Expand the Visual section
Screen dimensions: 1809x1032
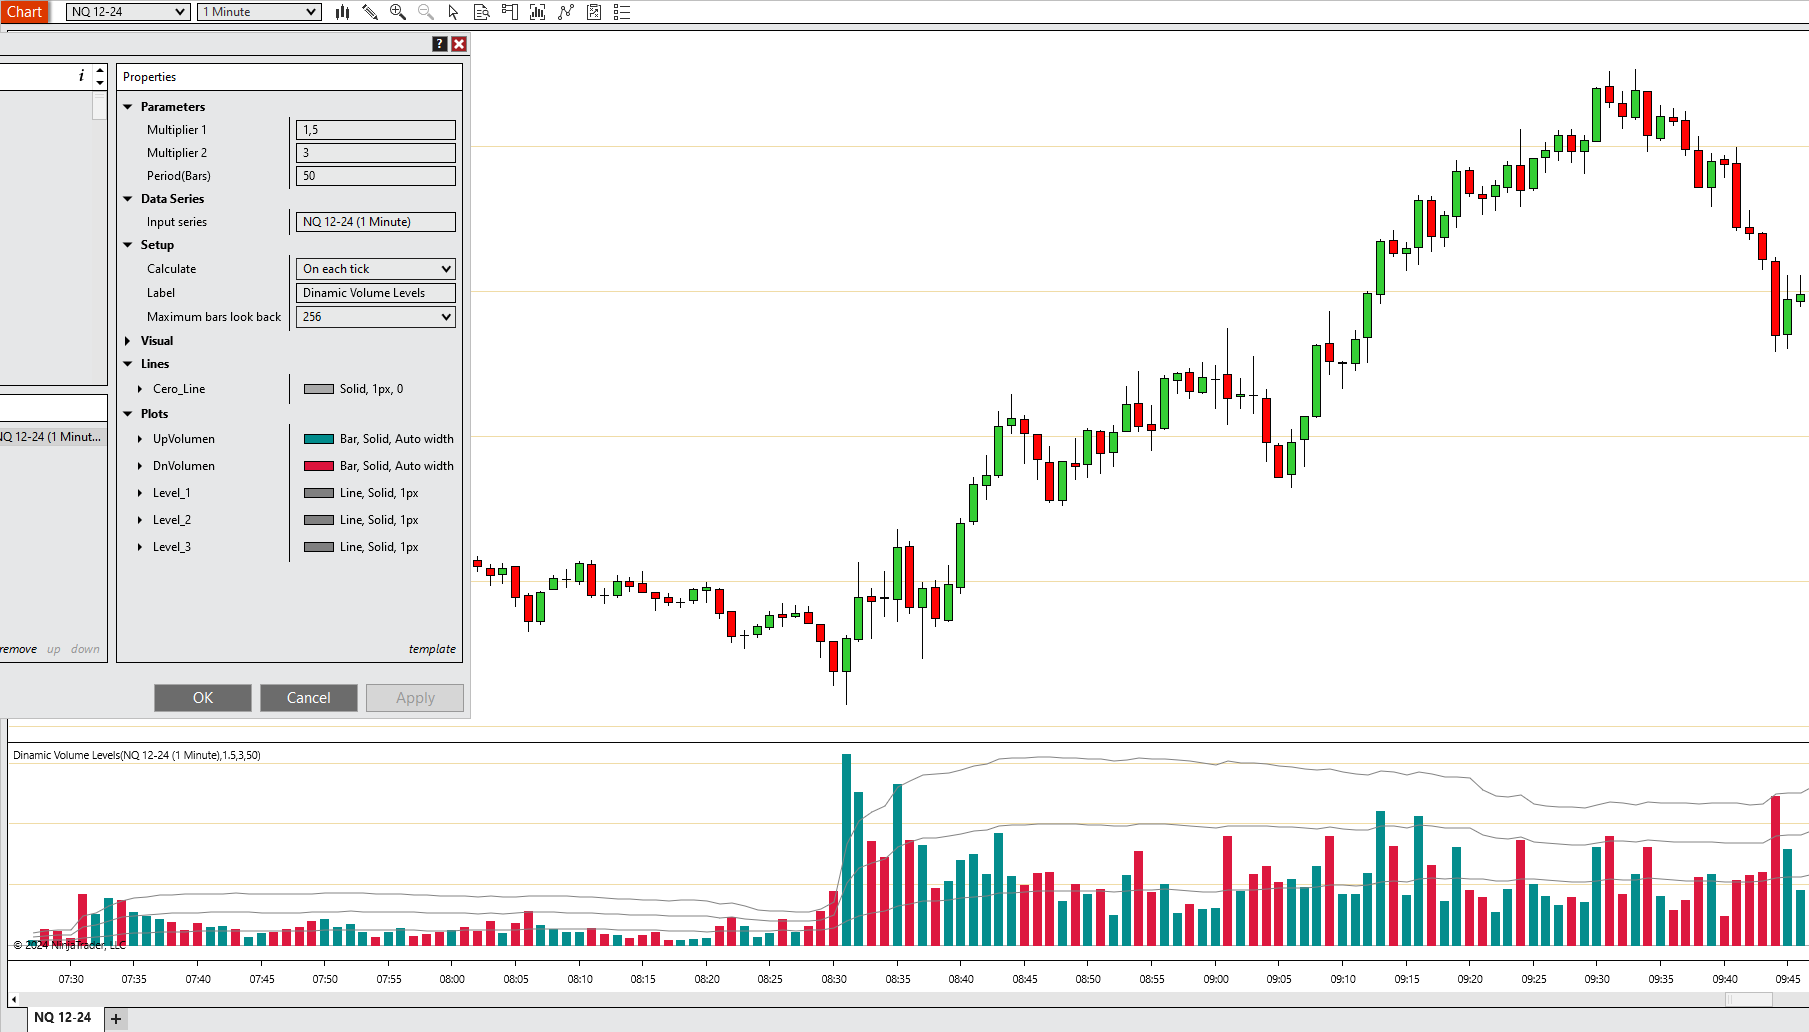pyautogui.click(x=129, y=340)
